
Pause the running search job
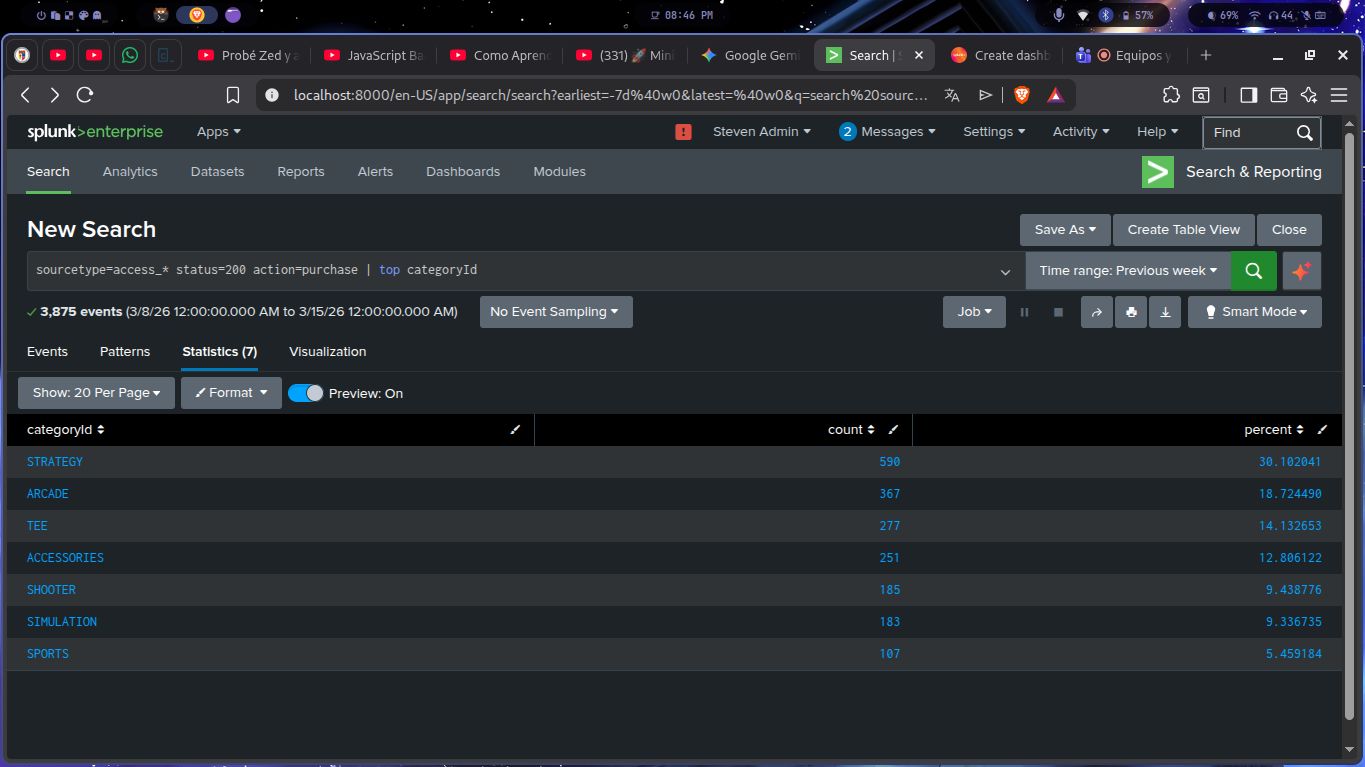[1024, 312]
